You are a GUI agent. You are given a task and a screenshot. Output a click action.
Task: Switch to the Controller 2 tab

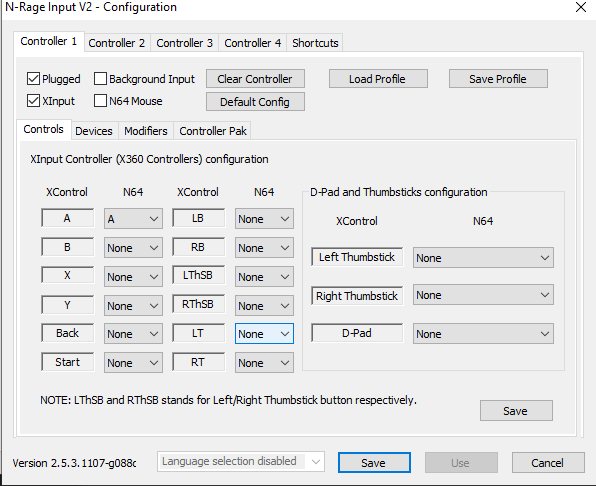point(117,43)
